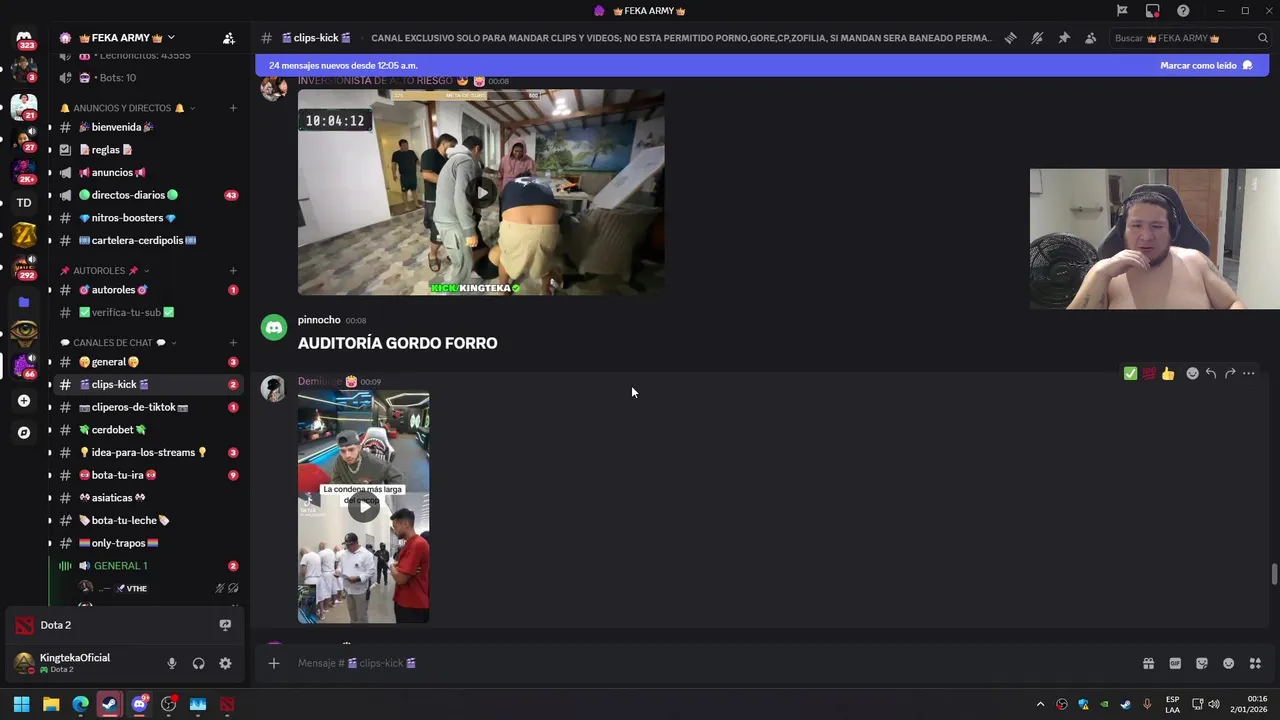Viewport: 1280px width, 720px height.
Task: Open the sticker picker icon
Action: click(1202, 663)
